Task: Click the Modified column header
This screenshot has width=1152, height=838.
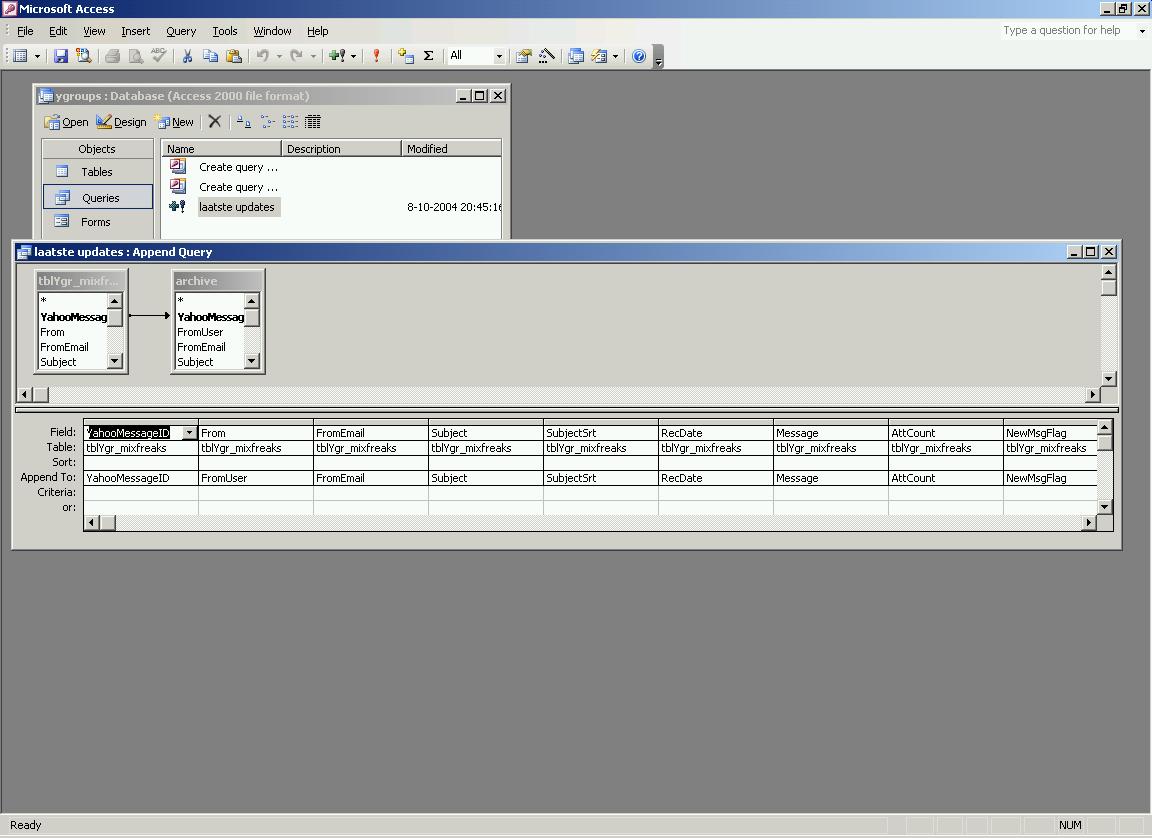Action: (x=451, y=148)
